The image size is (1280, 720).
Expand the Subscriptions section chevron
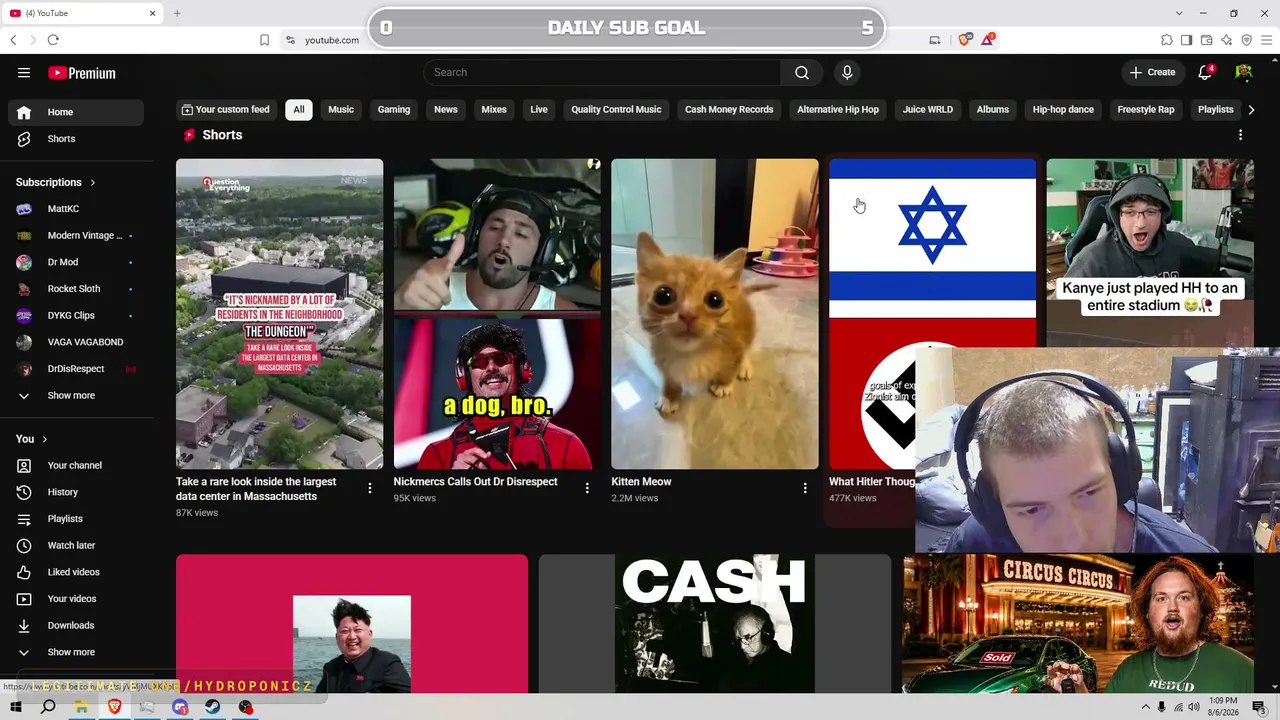[93, 182]
